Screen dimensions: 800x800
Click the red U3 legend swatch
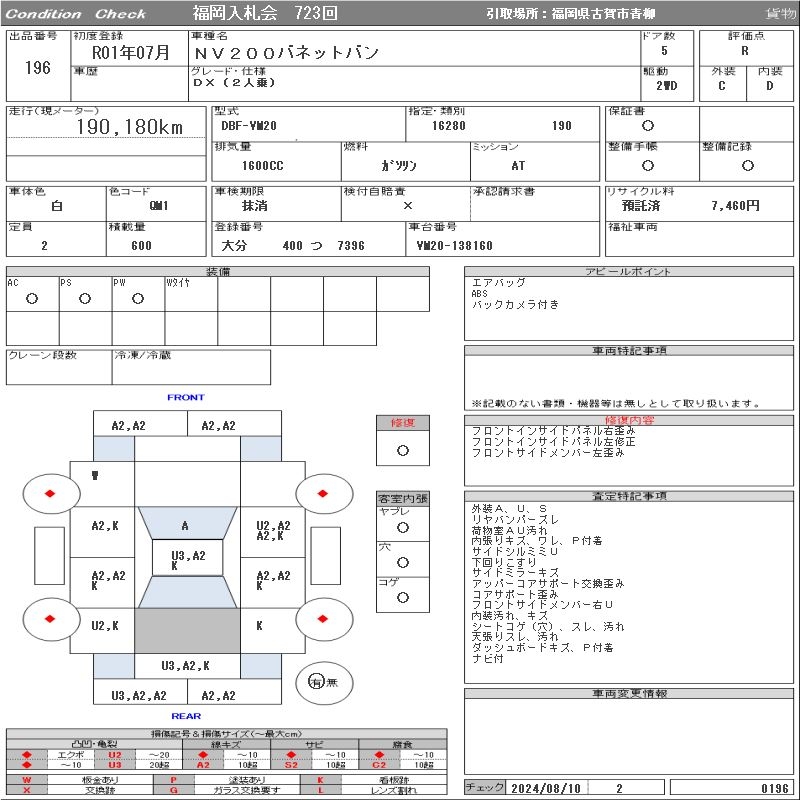coord(115,765)
